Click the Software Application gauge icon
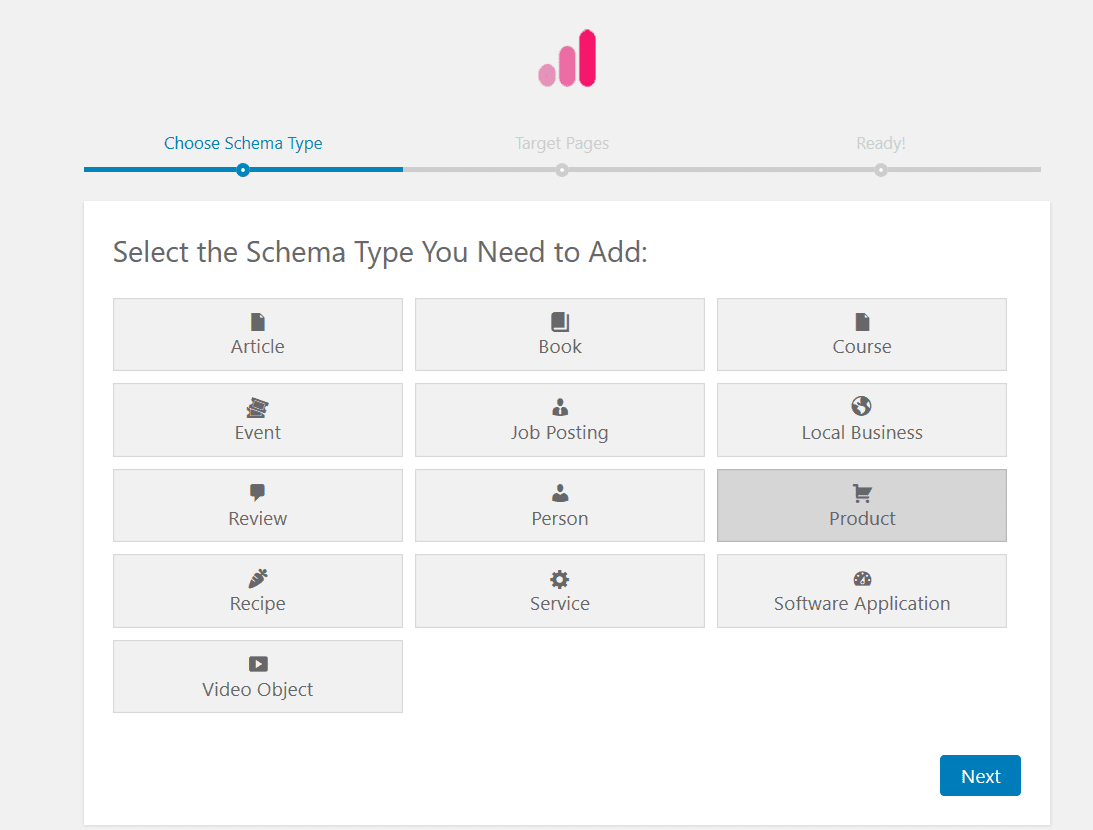Image resolution: width=1093 pixels, height=830 pixels. pyautogui.click(x=862, y=579)
